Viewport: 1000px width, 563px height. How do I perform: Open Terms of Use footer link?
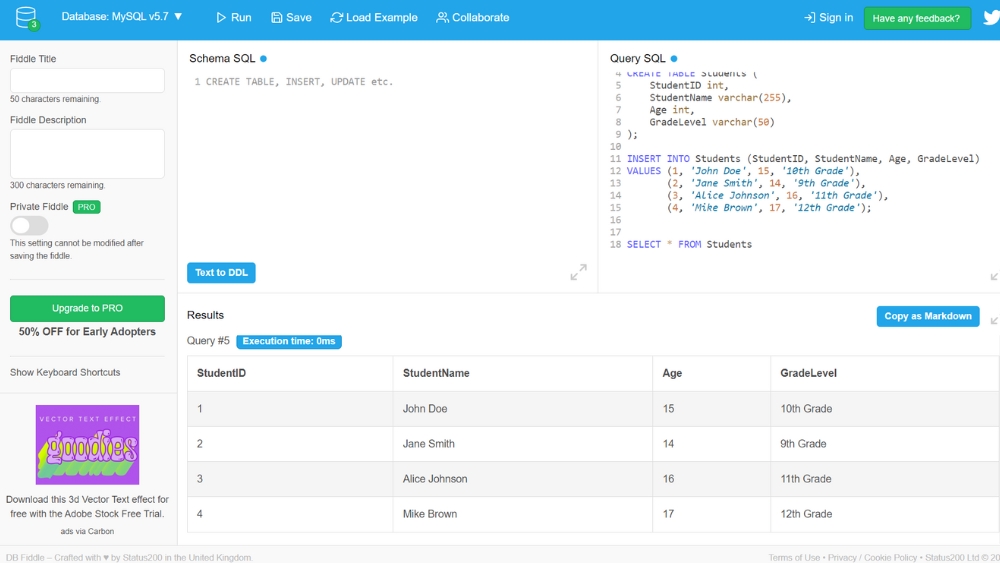click(794, 557)
